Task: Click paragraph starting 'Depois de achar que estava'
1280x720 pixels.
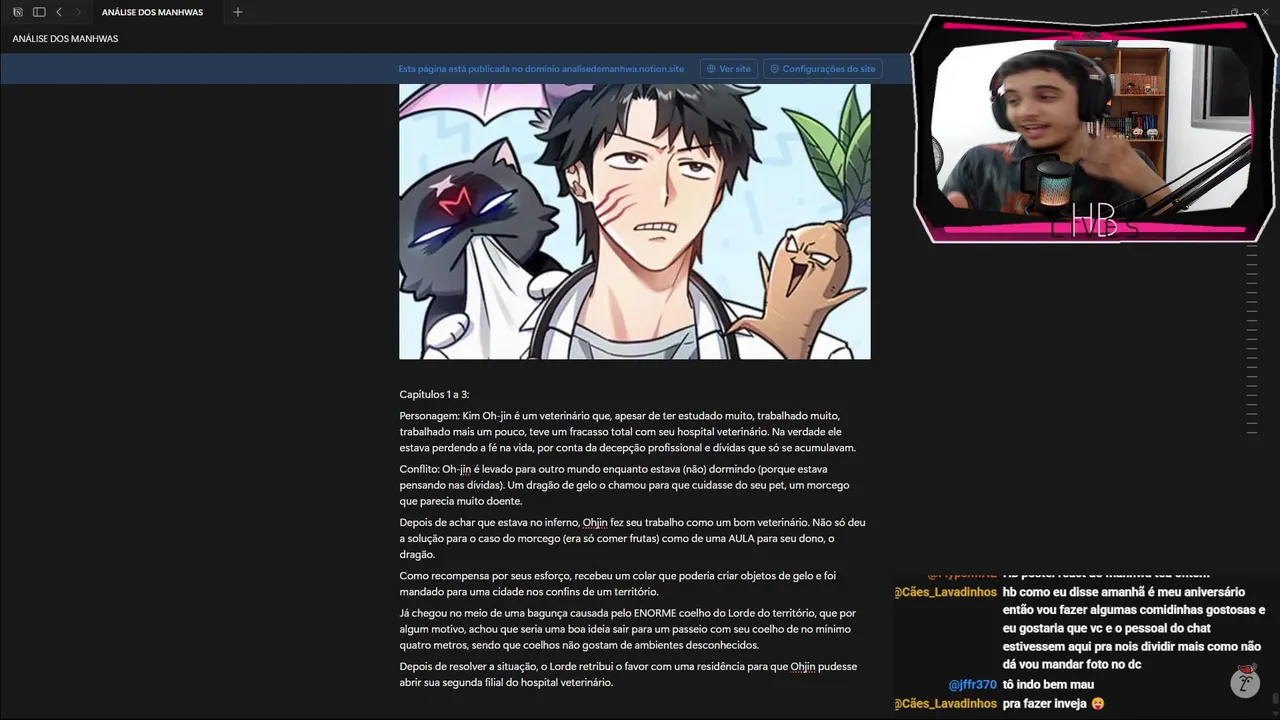Action: coord(633,538)
